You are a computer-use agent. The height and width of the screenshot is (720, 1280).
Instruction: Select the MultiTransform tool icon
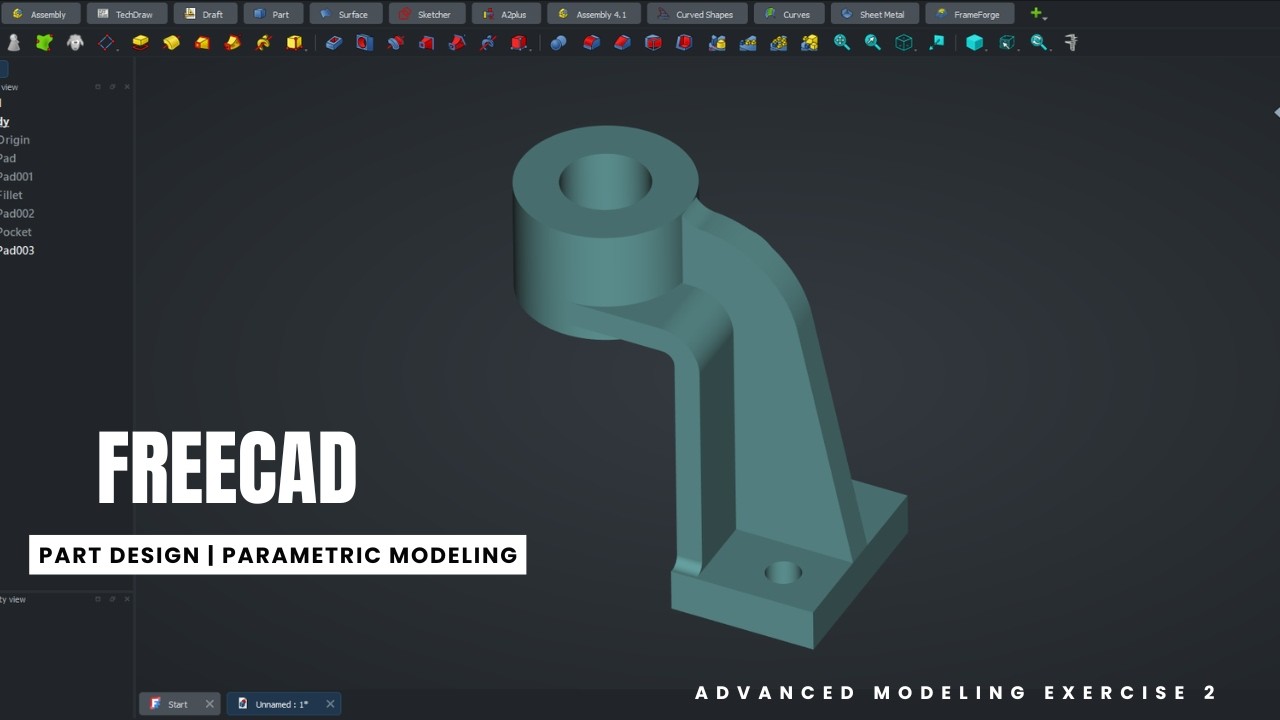810,42
